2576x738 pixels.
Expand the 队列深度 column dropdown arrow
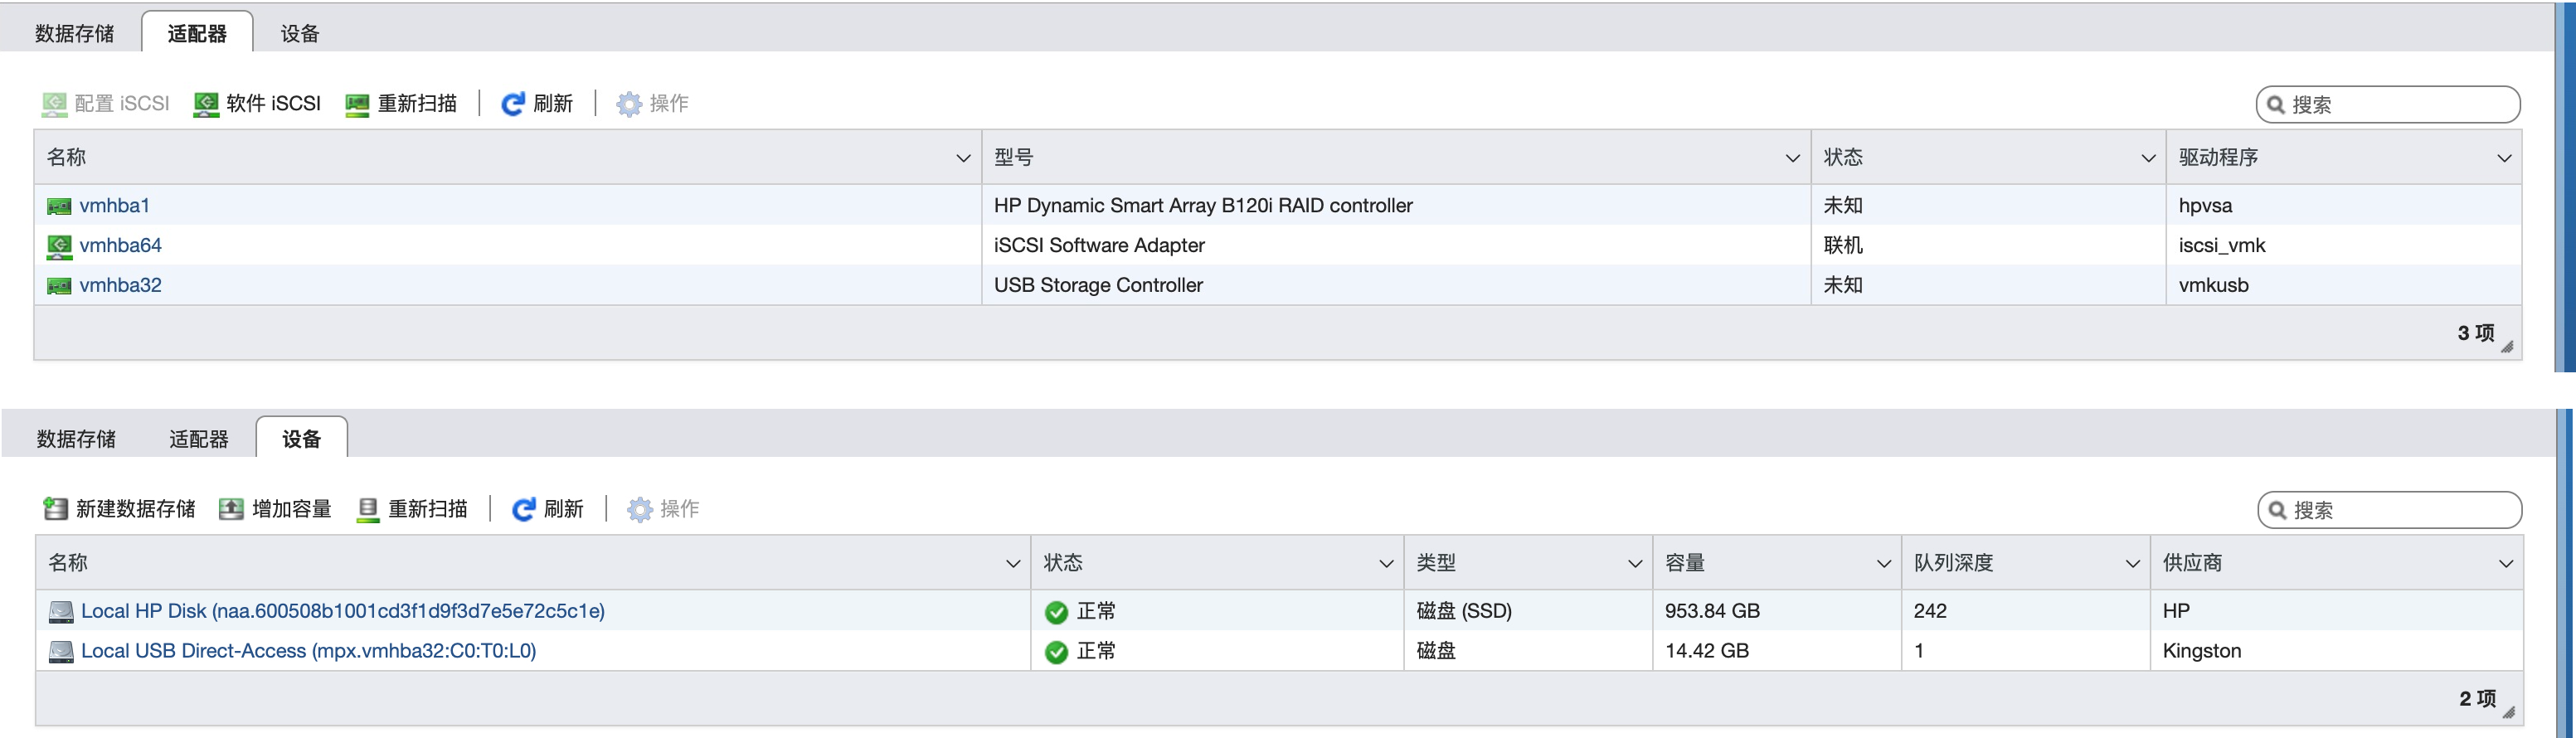pos(2132,564)
